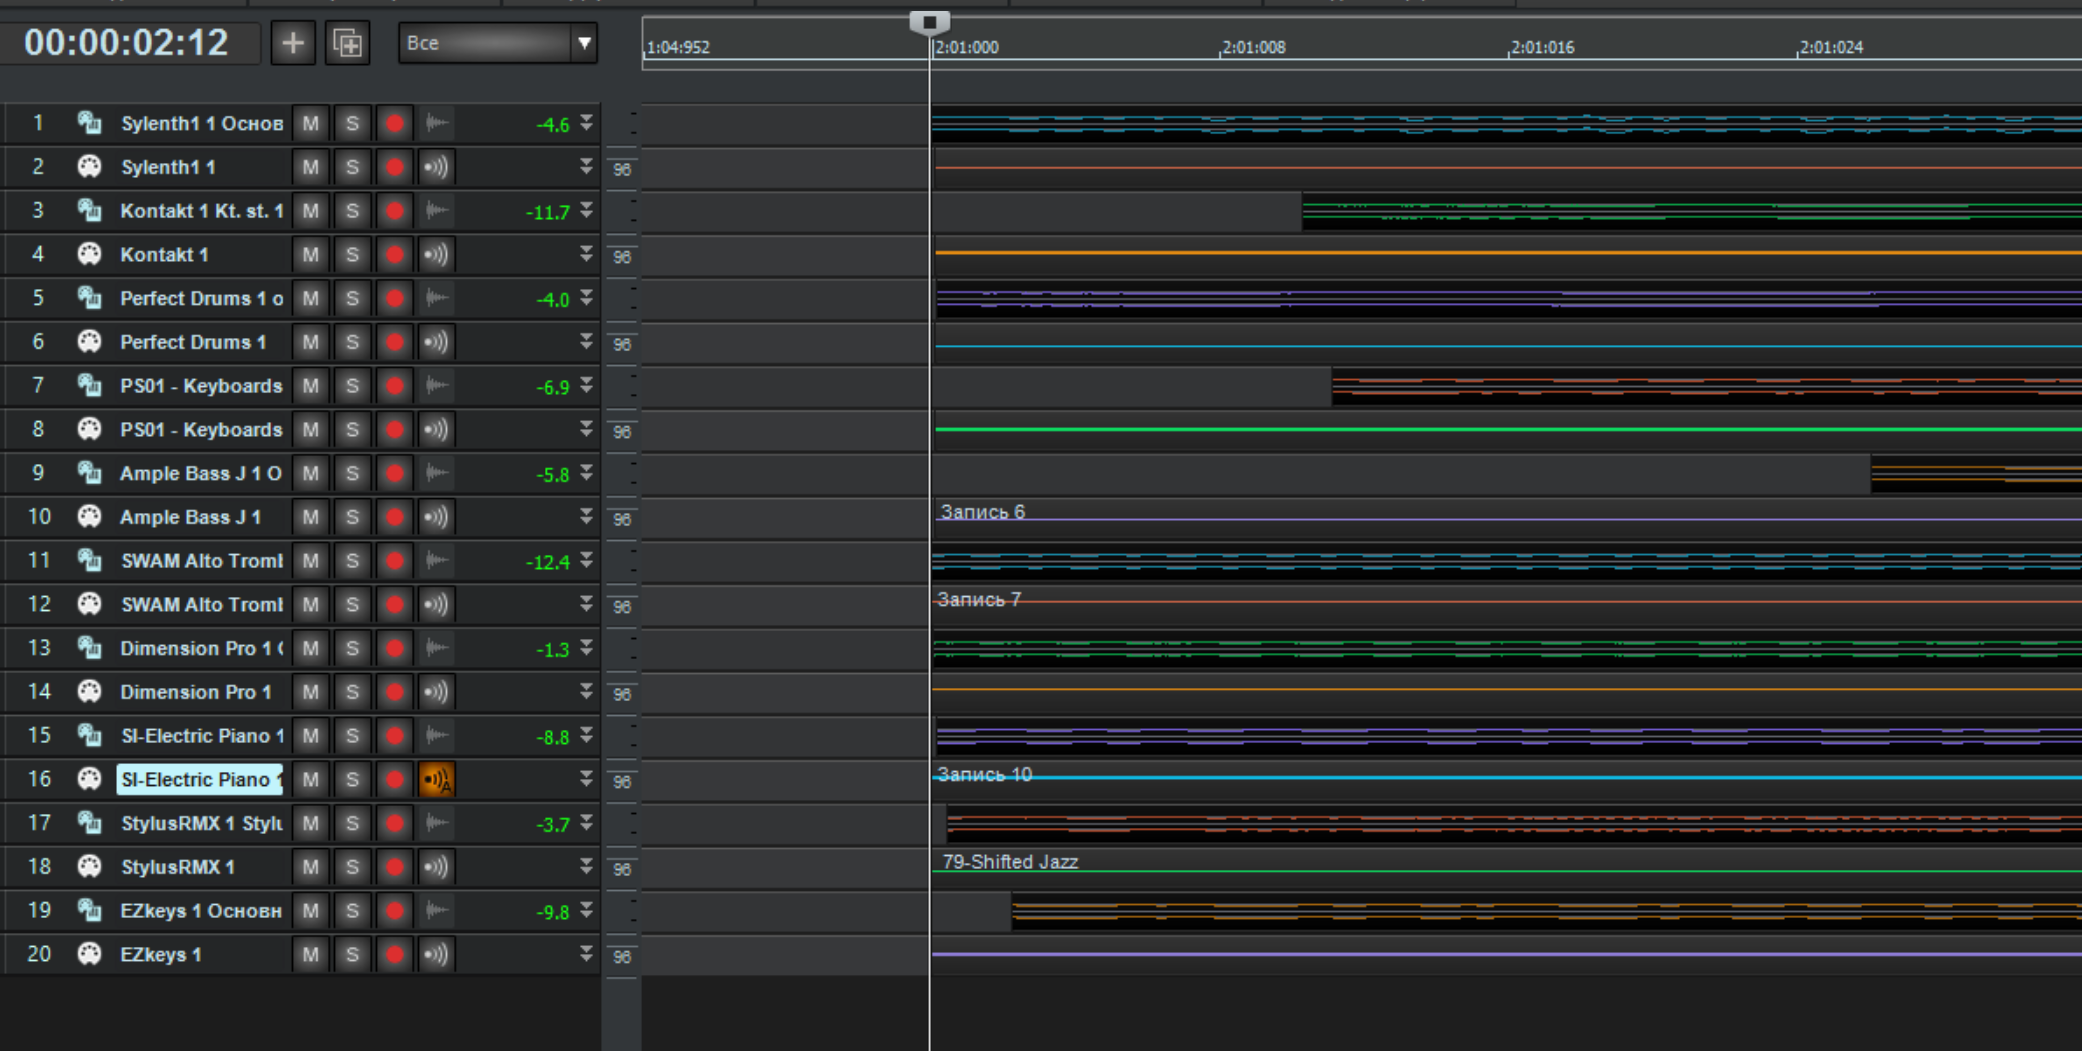Image resolution: width=2082 pixels, height=1051 pixels.
Task: Click the duplicate track icon
Action: (x=347, y=43)
